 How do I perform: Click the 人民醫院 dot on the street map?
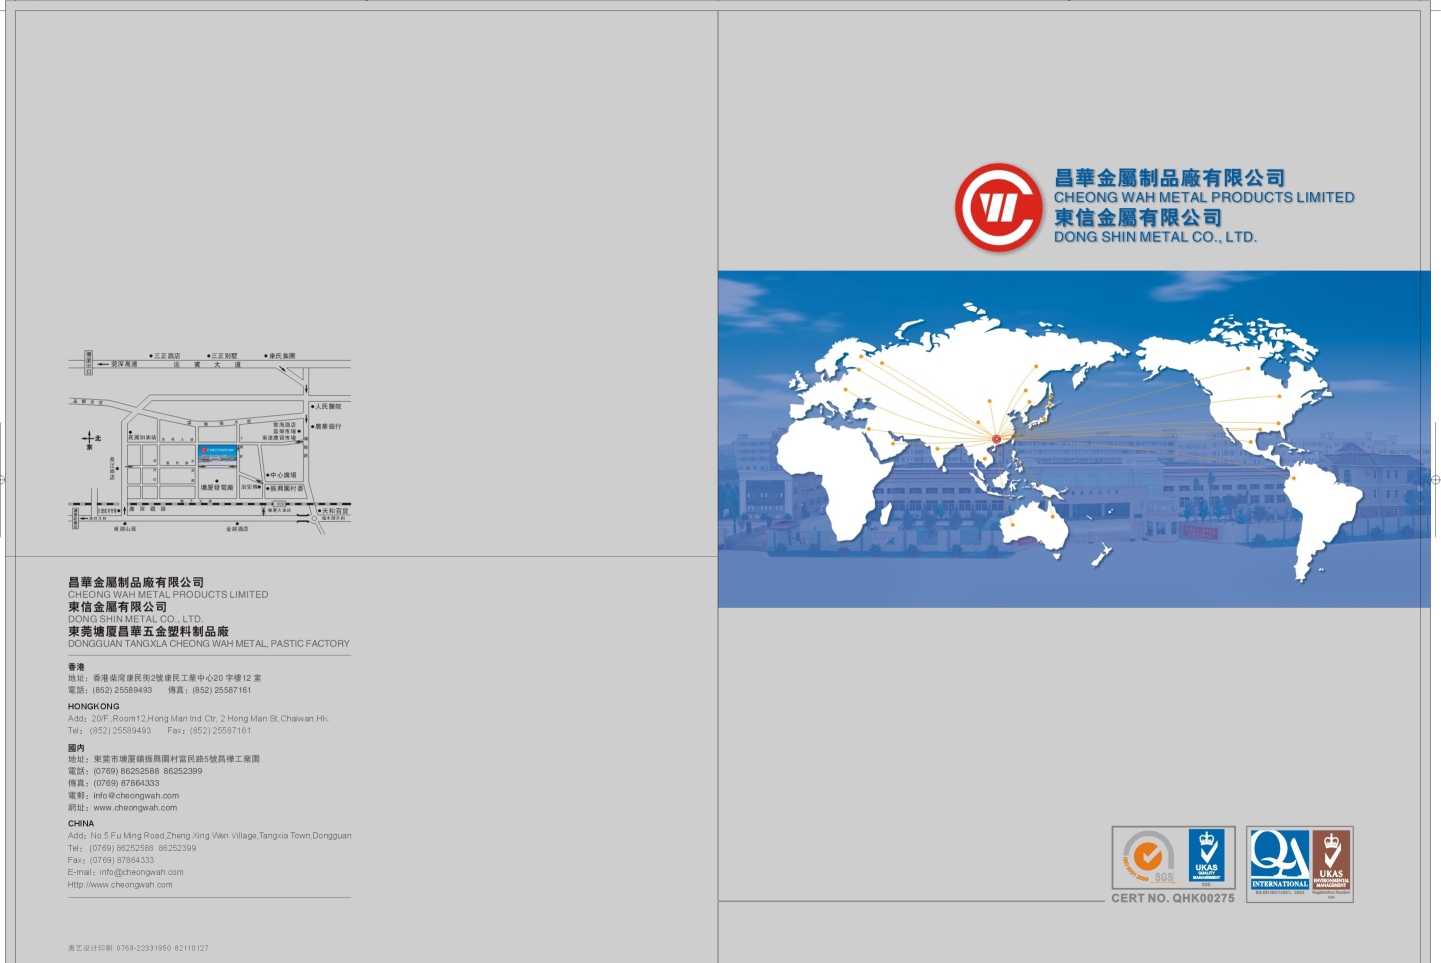click(x=313, y=407)
